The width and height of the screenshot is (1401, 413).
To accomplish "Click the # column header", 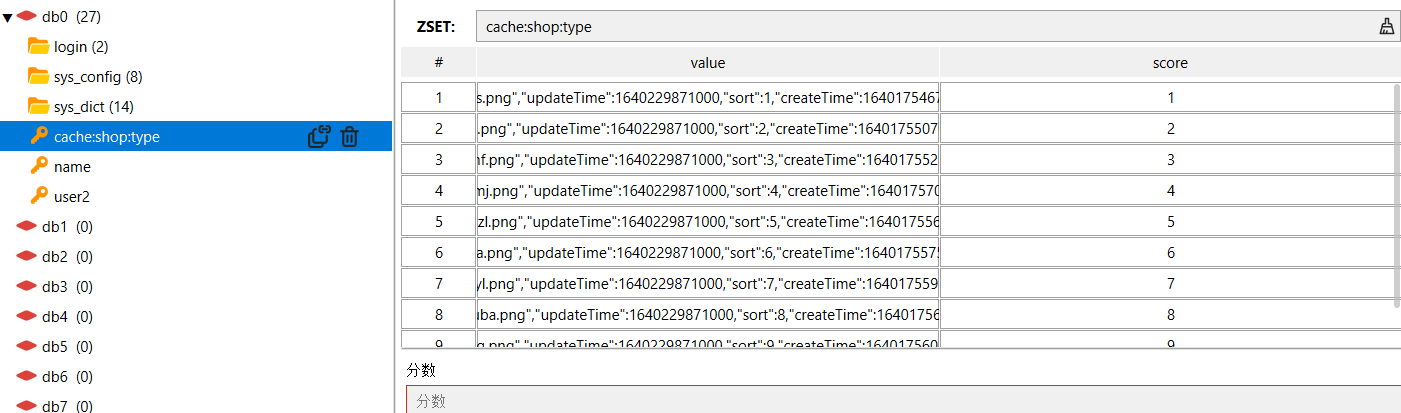I will [439, 63].
